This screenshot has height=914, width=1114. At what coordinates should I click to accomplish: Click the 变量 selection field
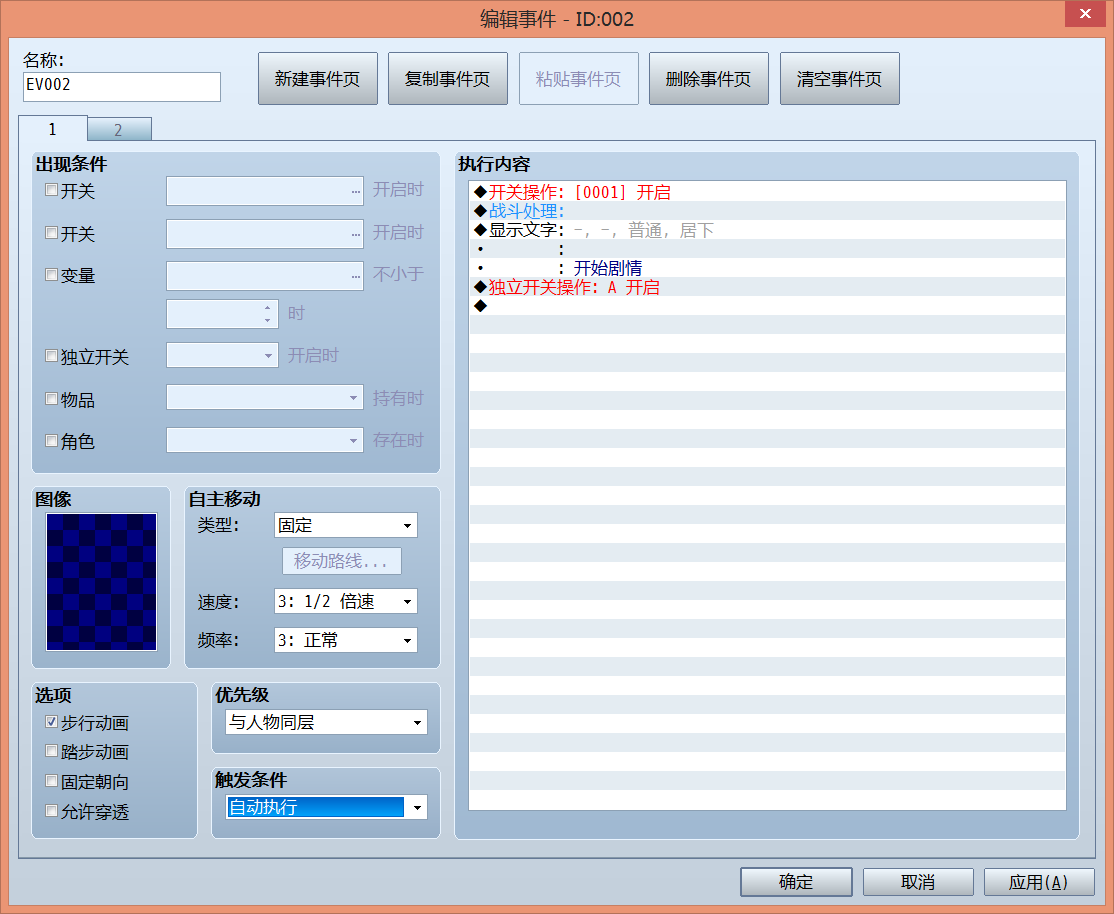click(264, 276)
